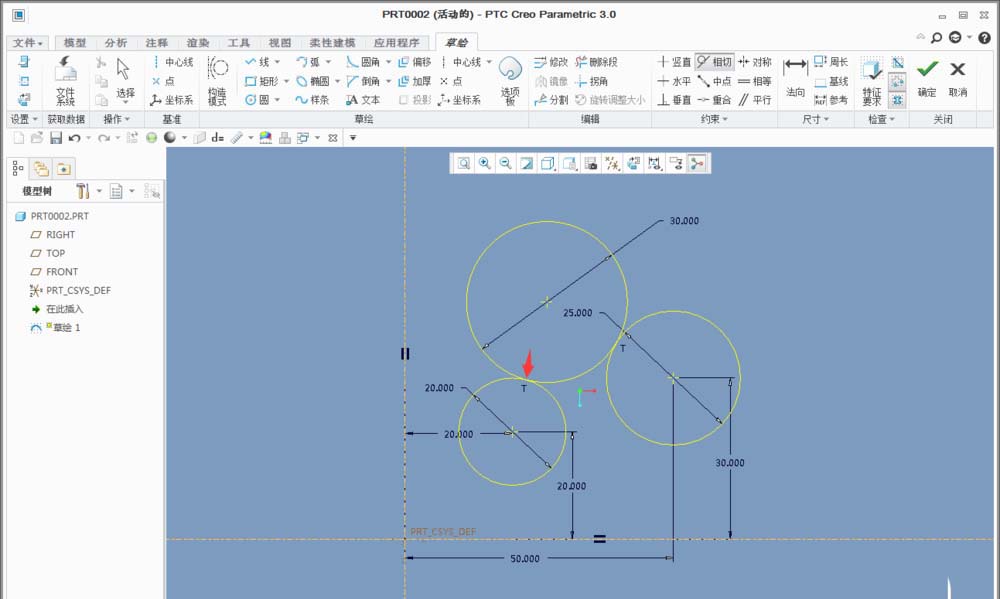Toggle the 相切 (Tangent) constraint button

(714, 62)
